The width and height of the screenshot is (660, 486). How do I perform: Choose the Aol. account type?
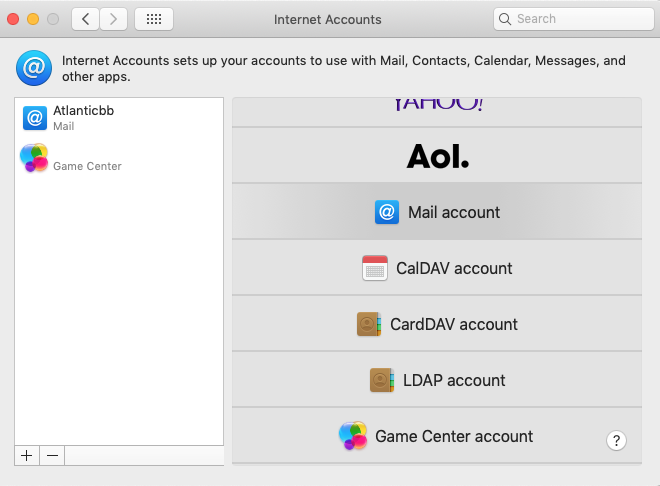pos(437,155)
